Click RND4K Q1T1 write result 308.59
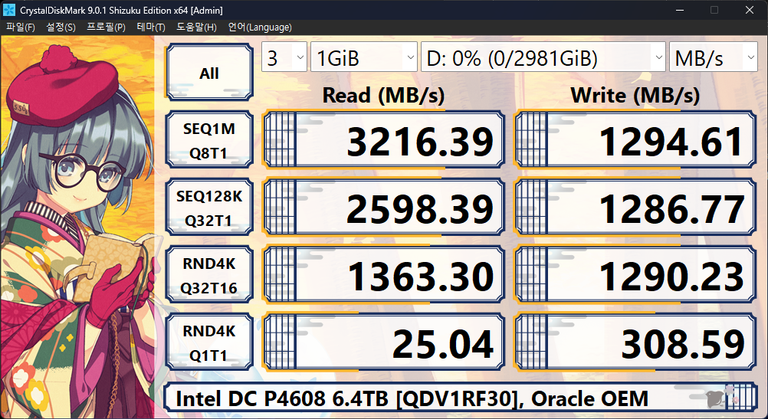The image size is (768, 419). point(635,343)
